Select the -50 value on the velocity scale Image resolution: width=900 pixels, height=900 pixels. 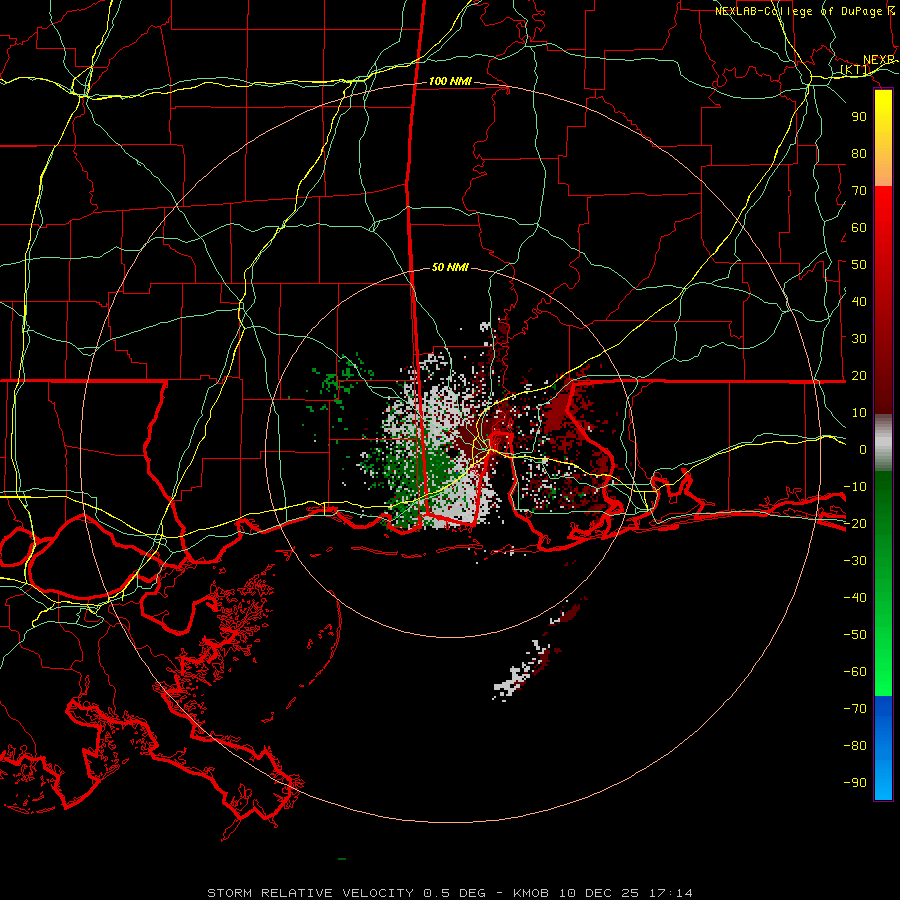click(855, 635)
